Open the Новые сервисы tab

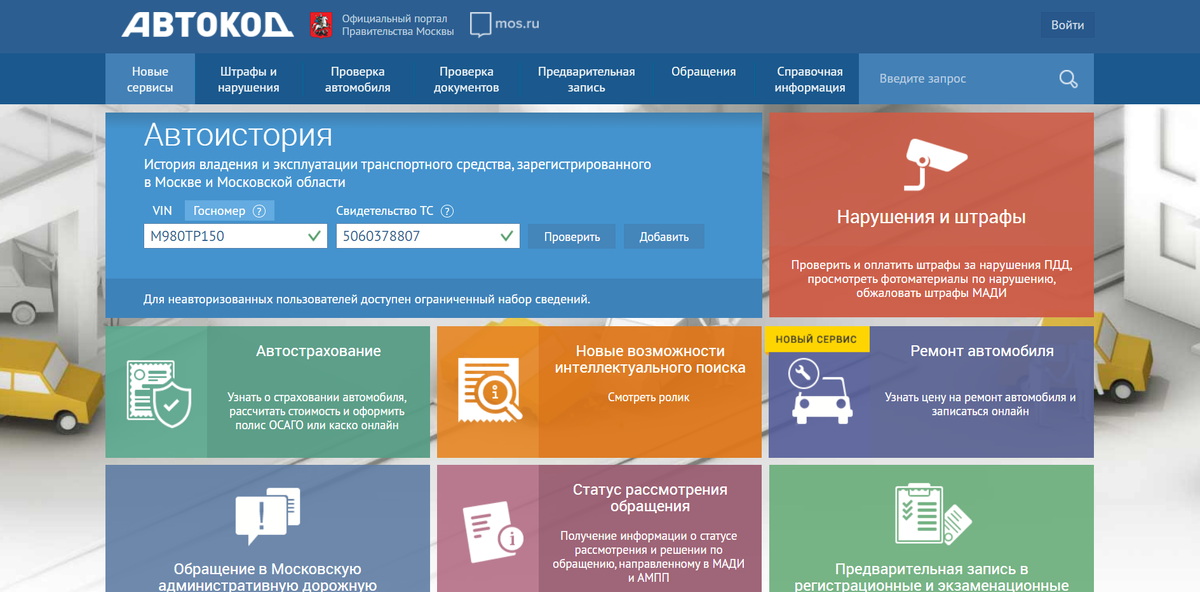[150, 79]
